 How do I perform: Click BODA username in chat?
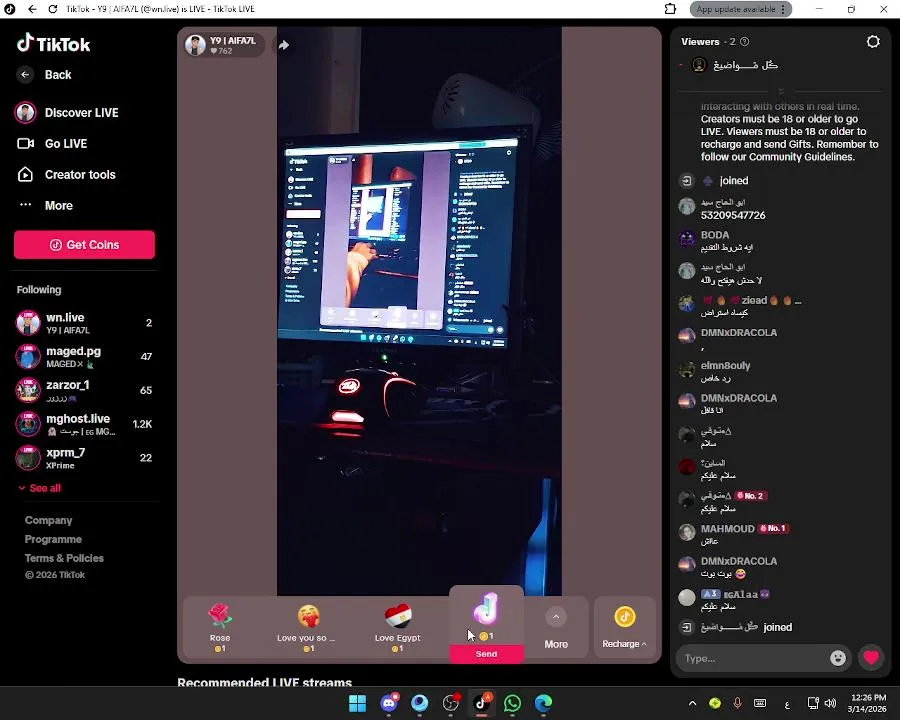coord(715,235)
